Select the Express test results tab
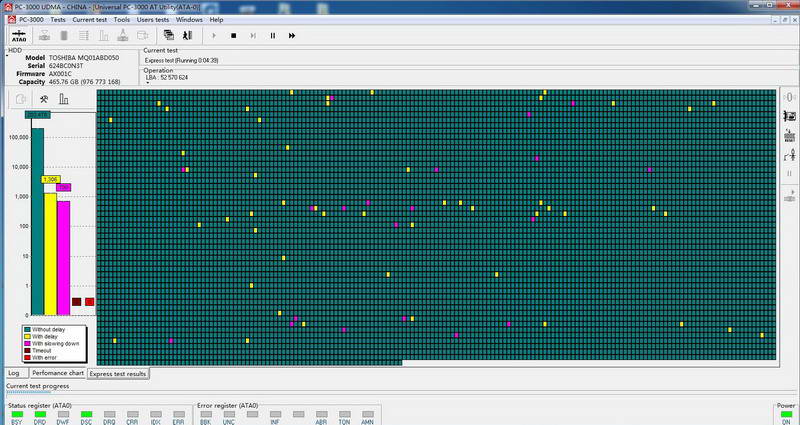Screen dimensions: 800x425 click(118, 373)
